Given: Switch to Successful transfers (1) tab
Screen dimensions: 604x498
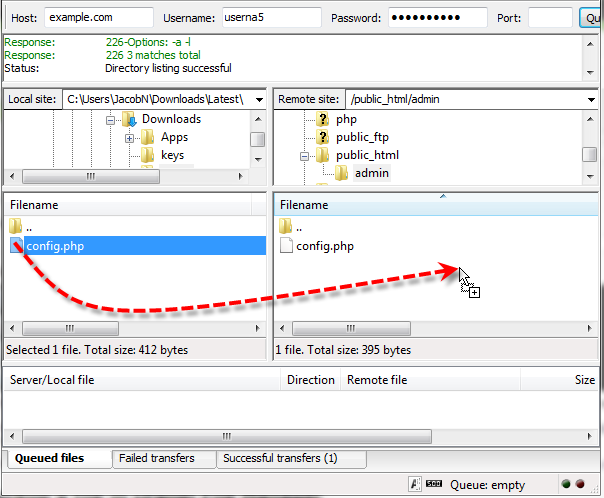Looking at the screenshot, I should (292, 459).
